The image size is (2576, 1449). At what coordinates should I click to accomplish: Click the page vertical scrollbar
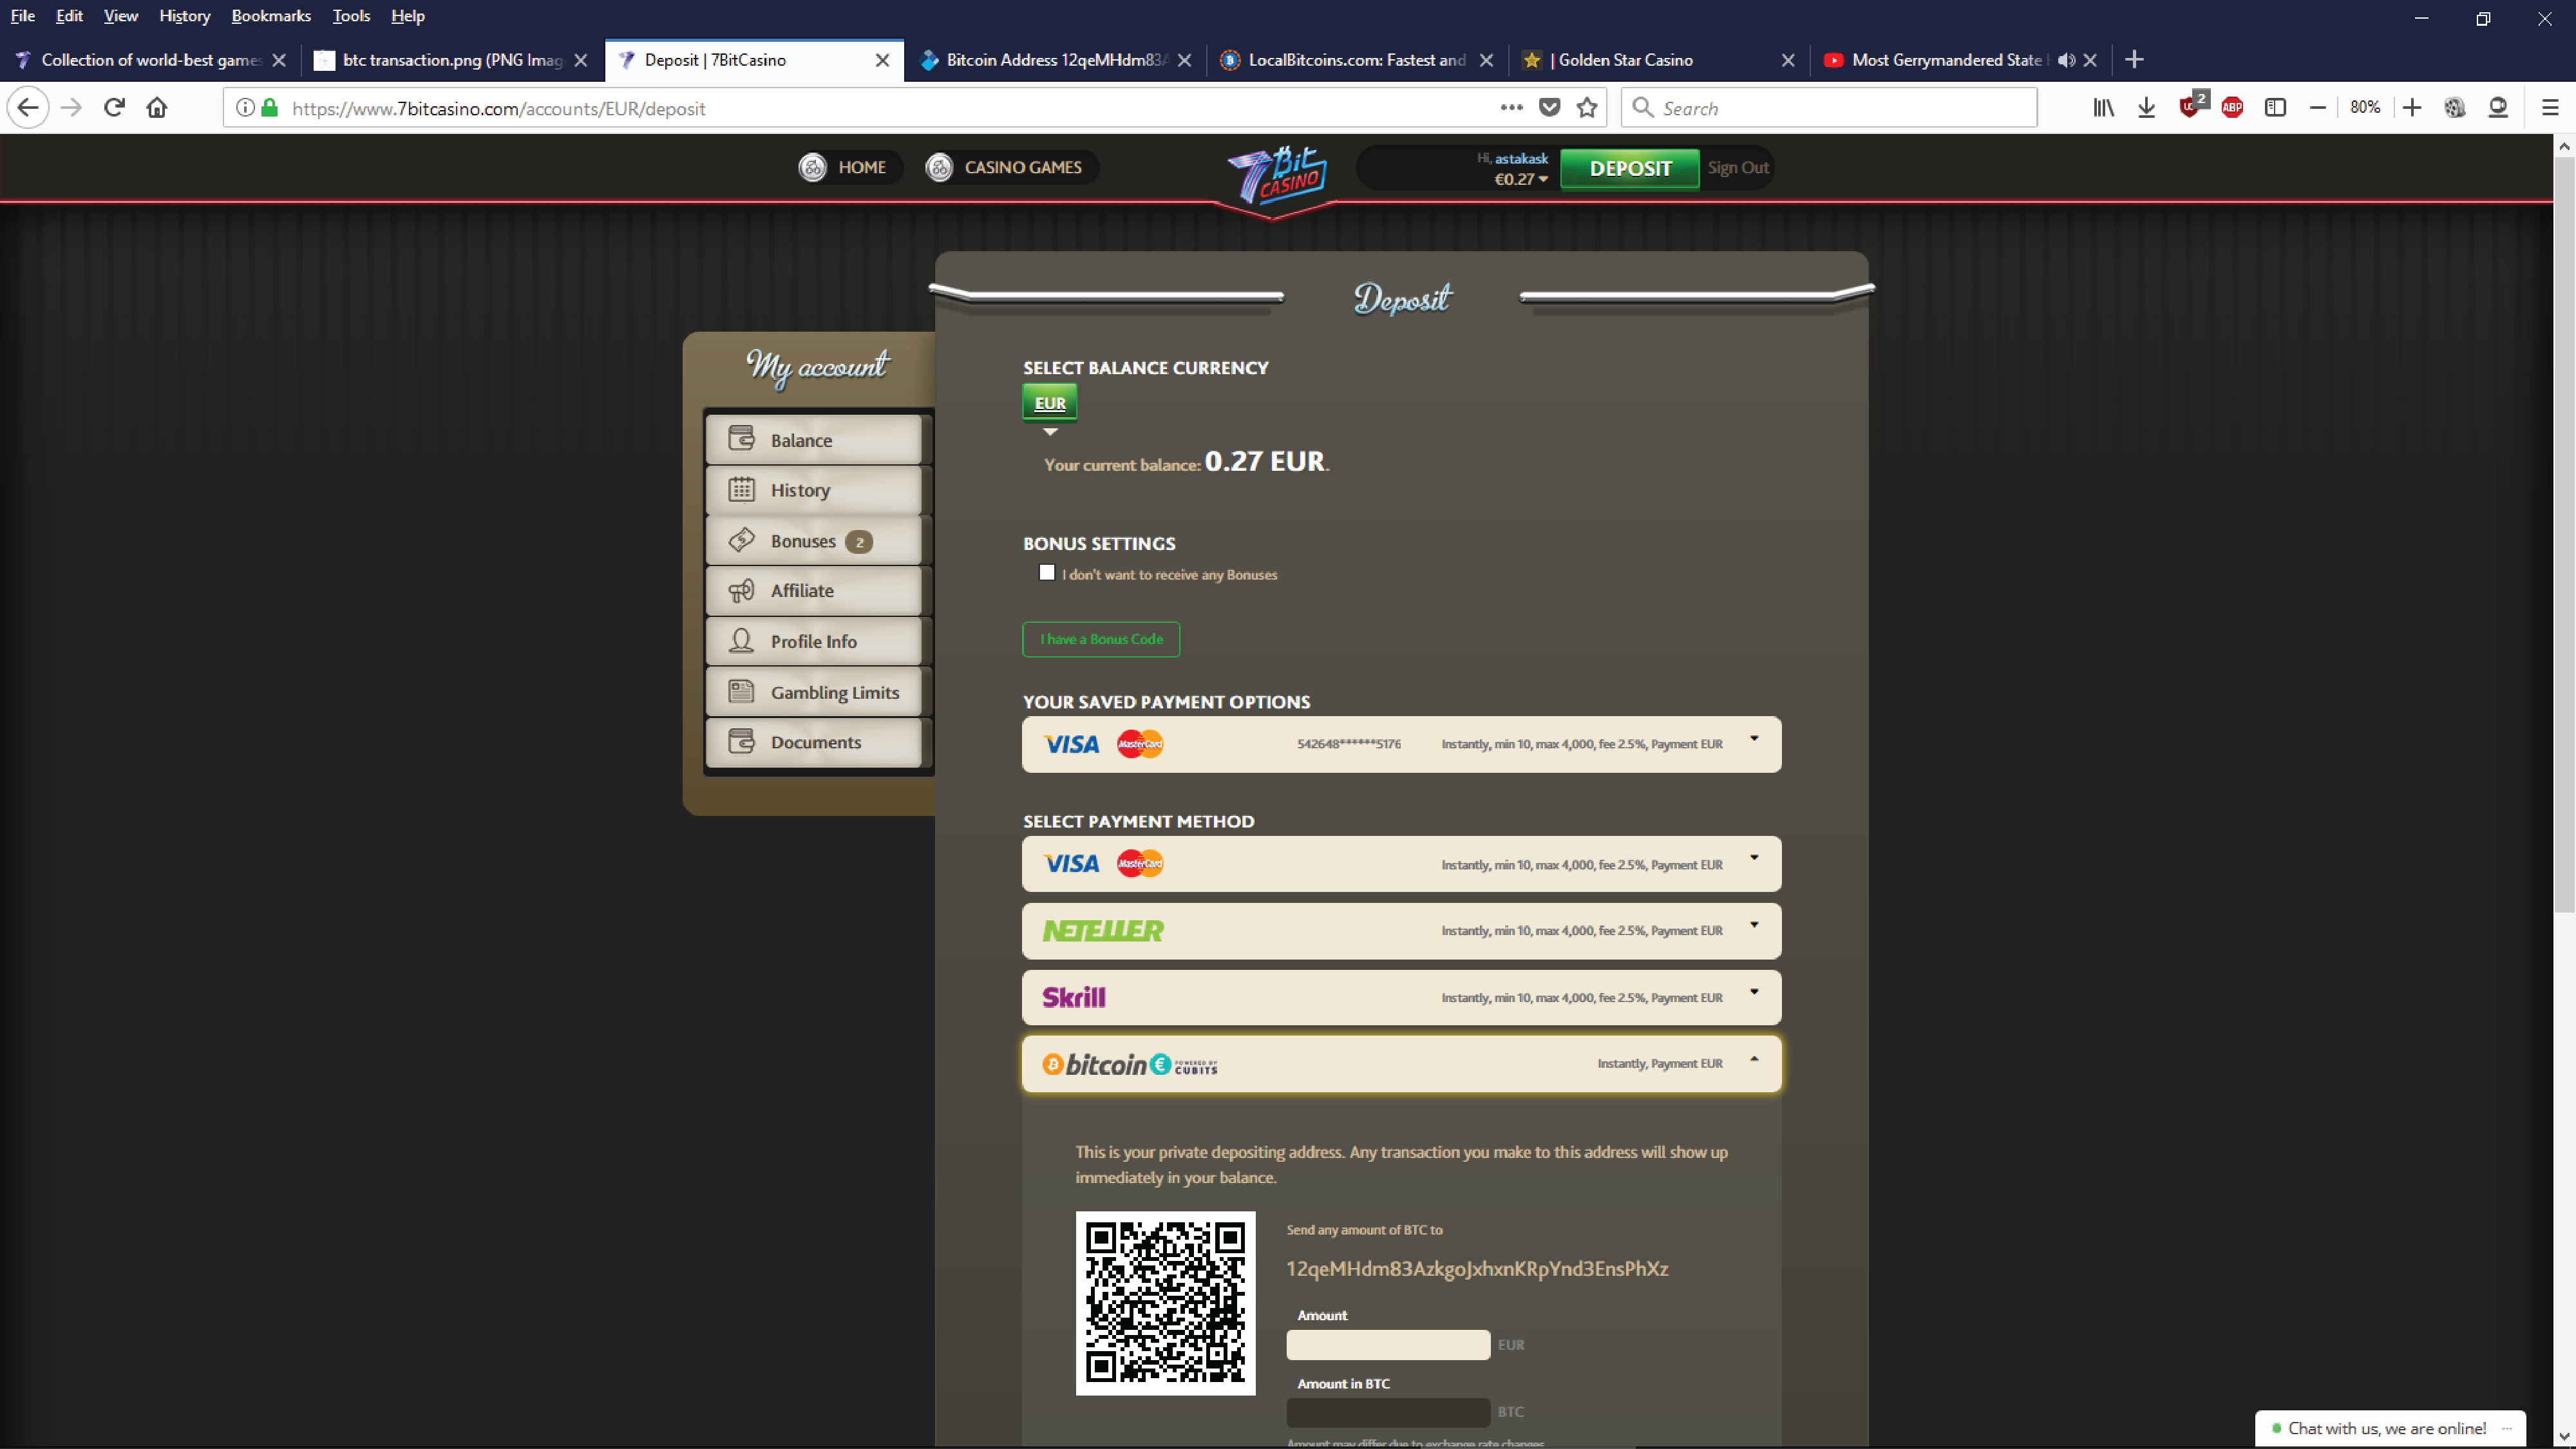click(2564, 534)
